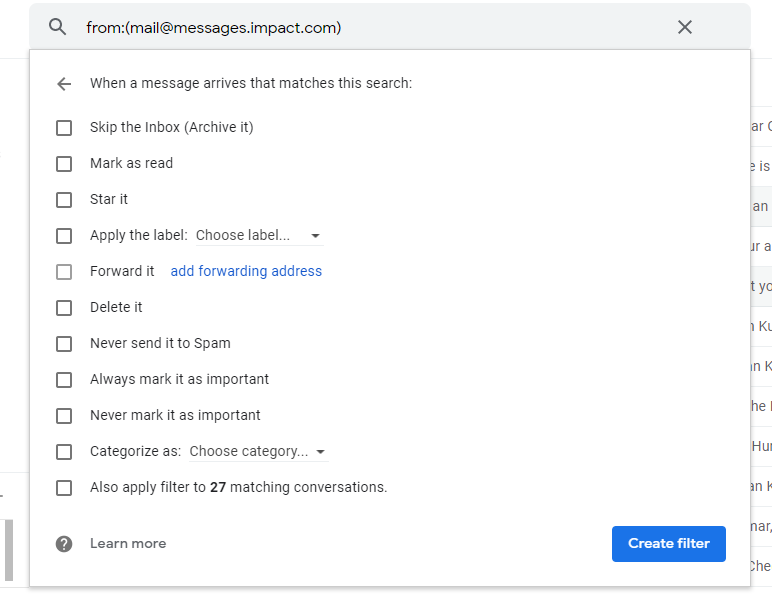Expand the Choose category dropdown
The height and width of the screenshot is (596, 772).
coord(258,452)
